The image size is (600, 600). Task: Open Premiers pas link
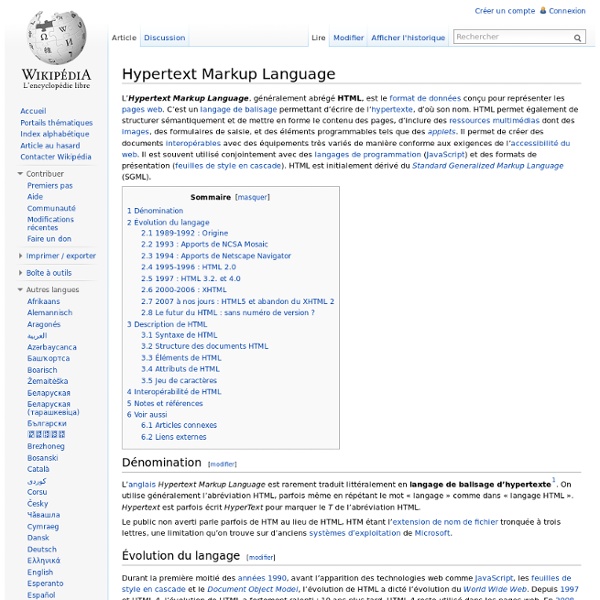(50, 186)
